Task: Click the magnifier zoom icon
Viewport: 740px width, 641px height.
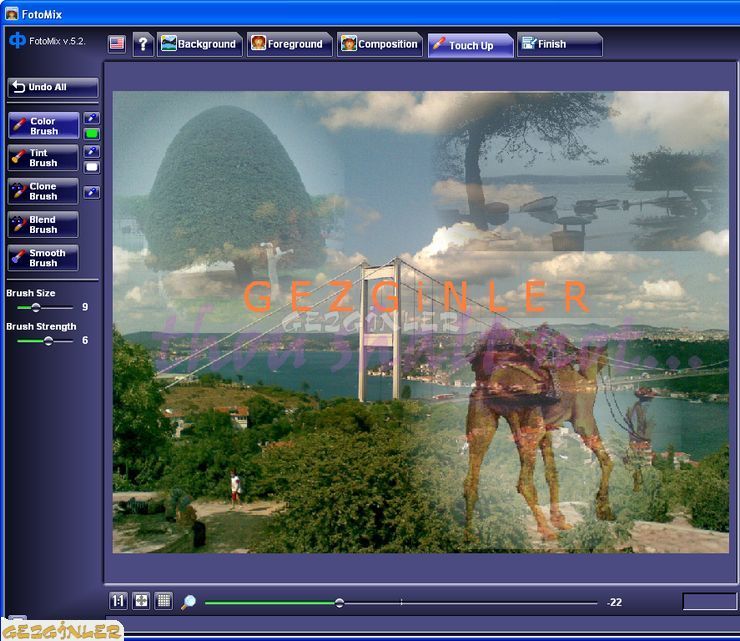Action: point(188,602)
